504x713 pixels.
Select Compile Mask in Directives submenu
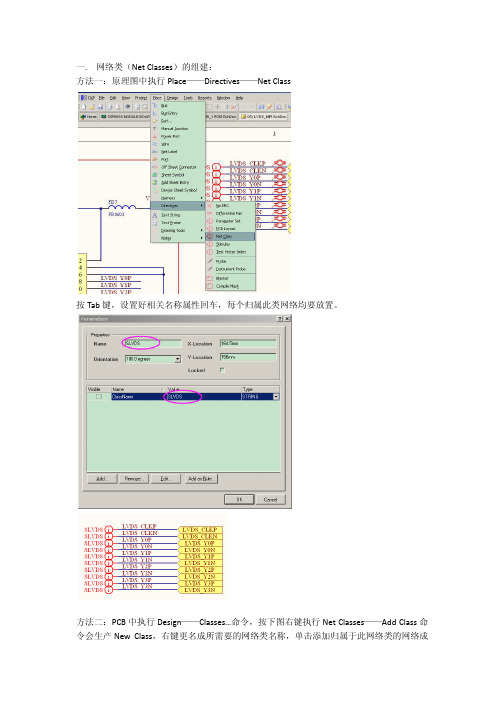pyautogui.click(x=230, y=286)
